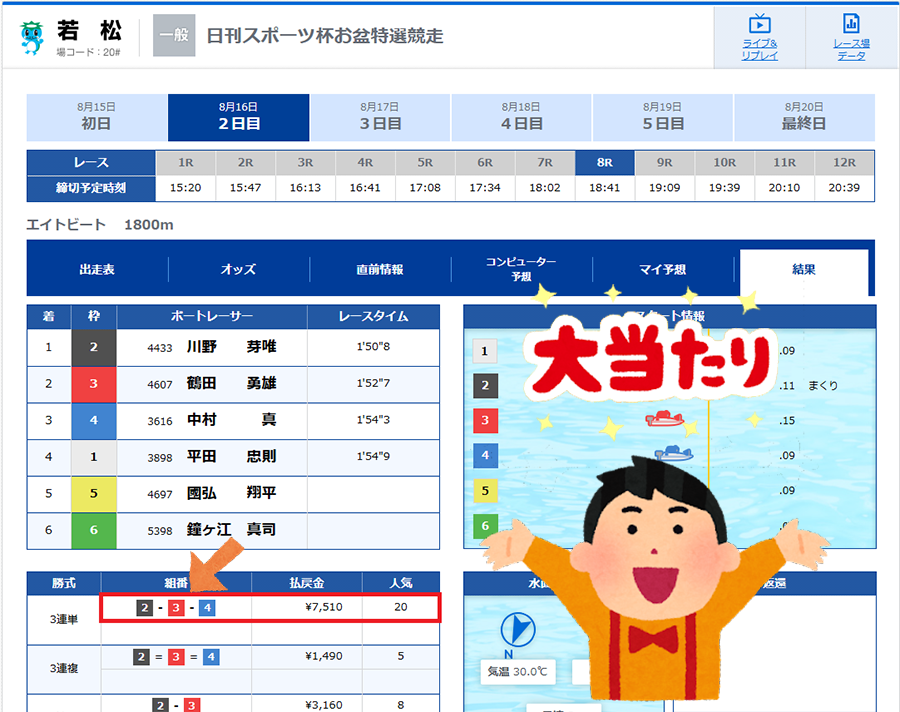Click racer name 平田 忠則
The height and width of the screenshot is (712, 900).
[x=231, y=456]
